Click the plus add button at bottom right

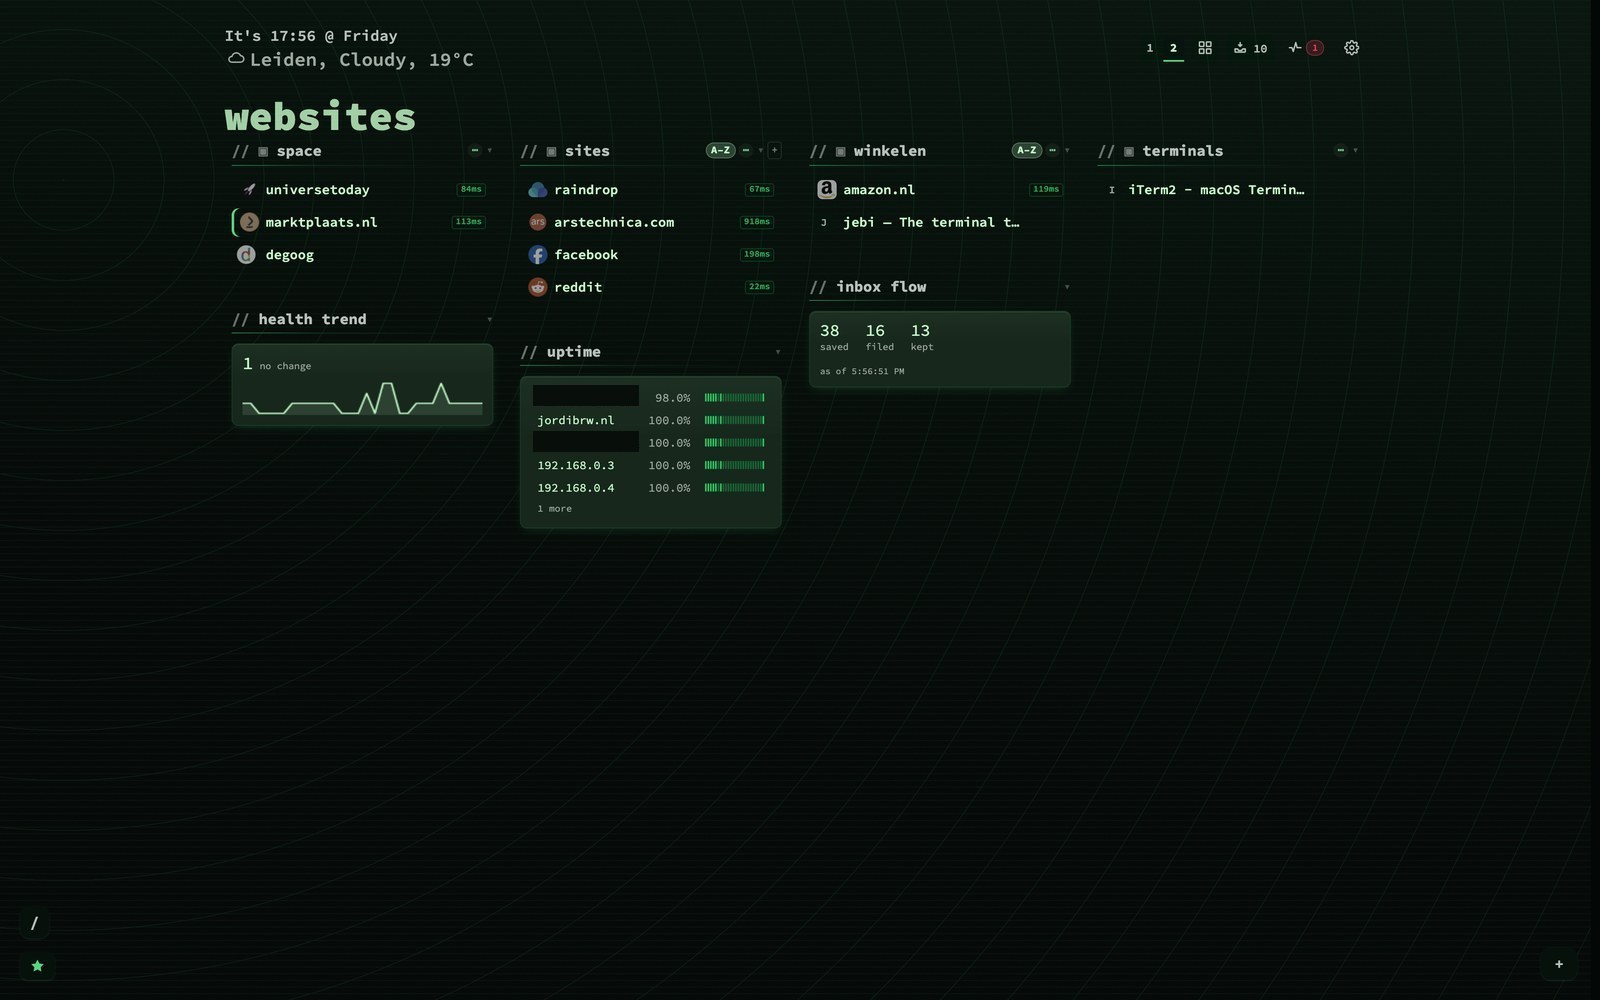click(x=1559, y=964)
